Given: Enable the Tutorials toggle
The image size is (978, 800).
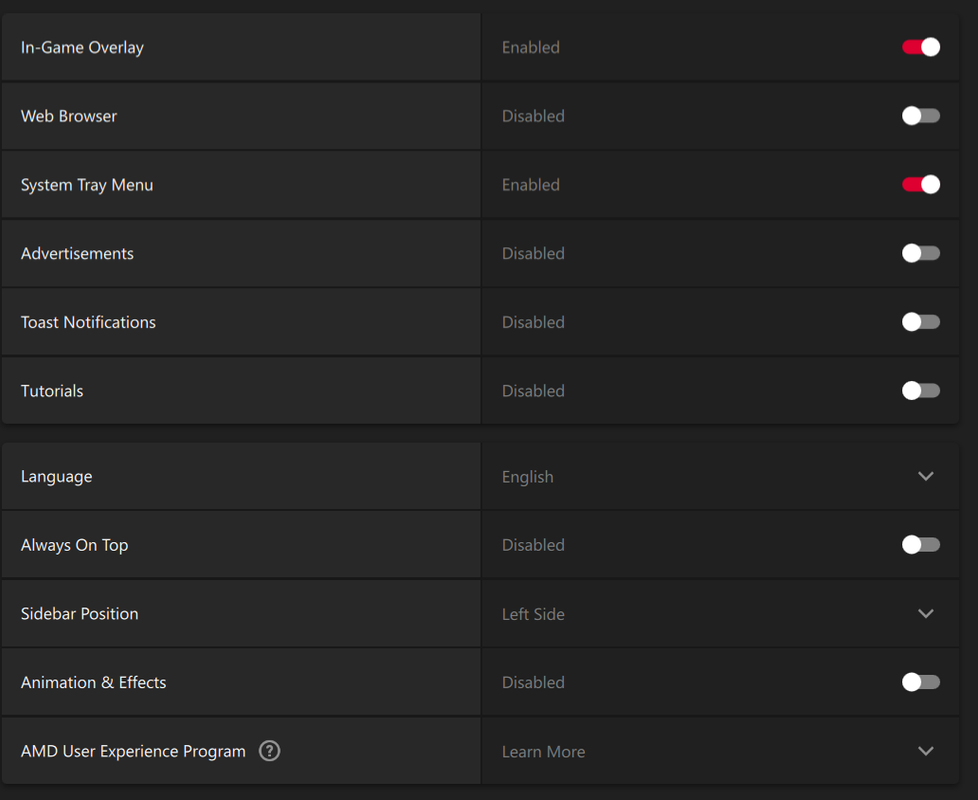Looking at the screenshot, I should coord(921,391).
